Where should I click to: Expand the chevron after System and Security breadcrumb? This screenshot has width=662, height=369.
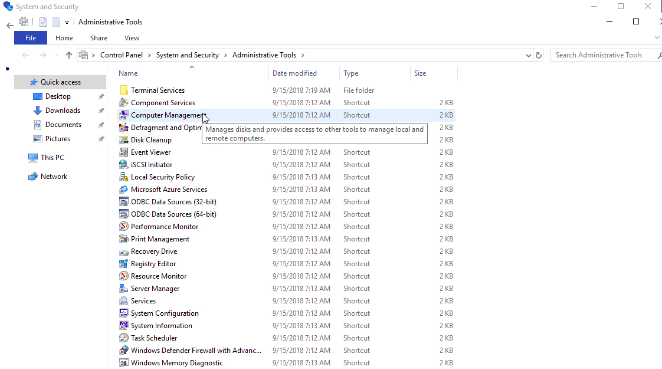pyautogui.click(x=225, y=55)
